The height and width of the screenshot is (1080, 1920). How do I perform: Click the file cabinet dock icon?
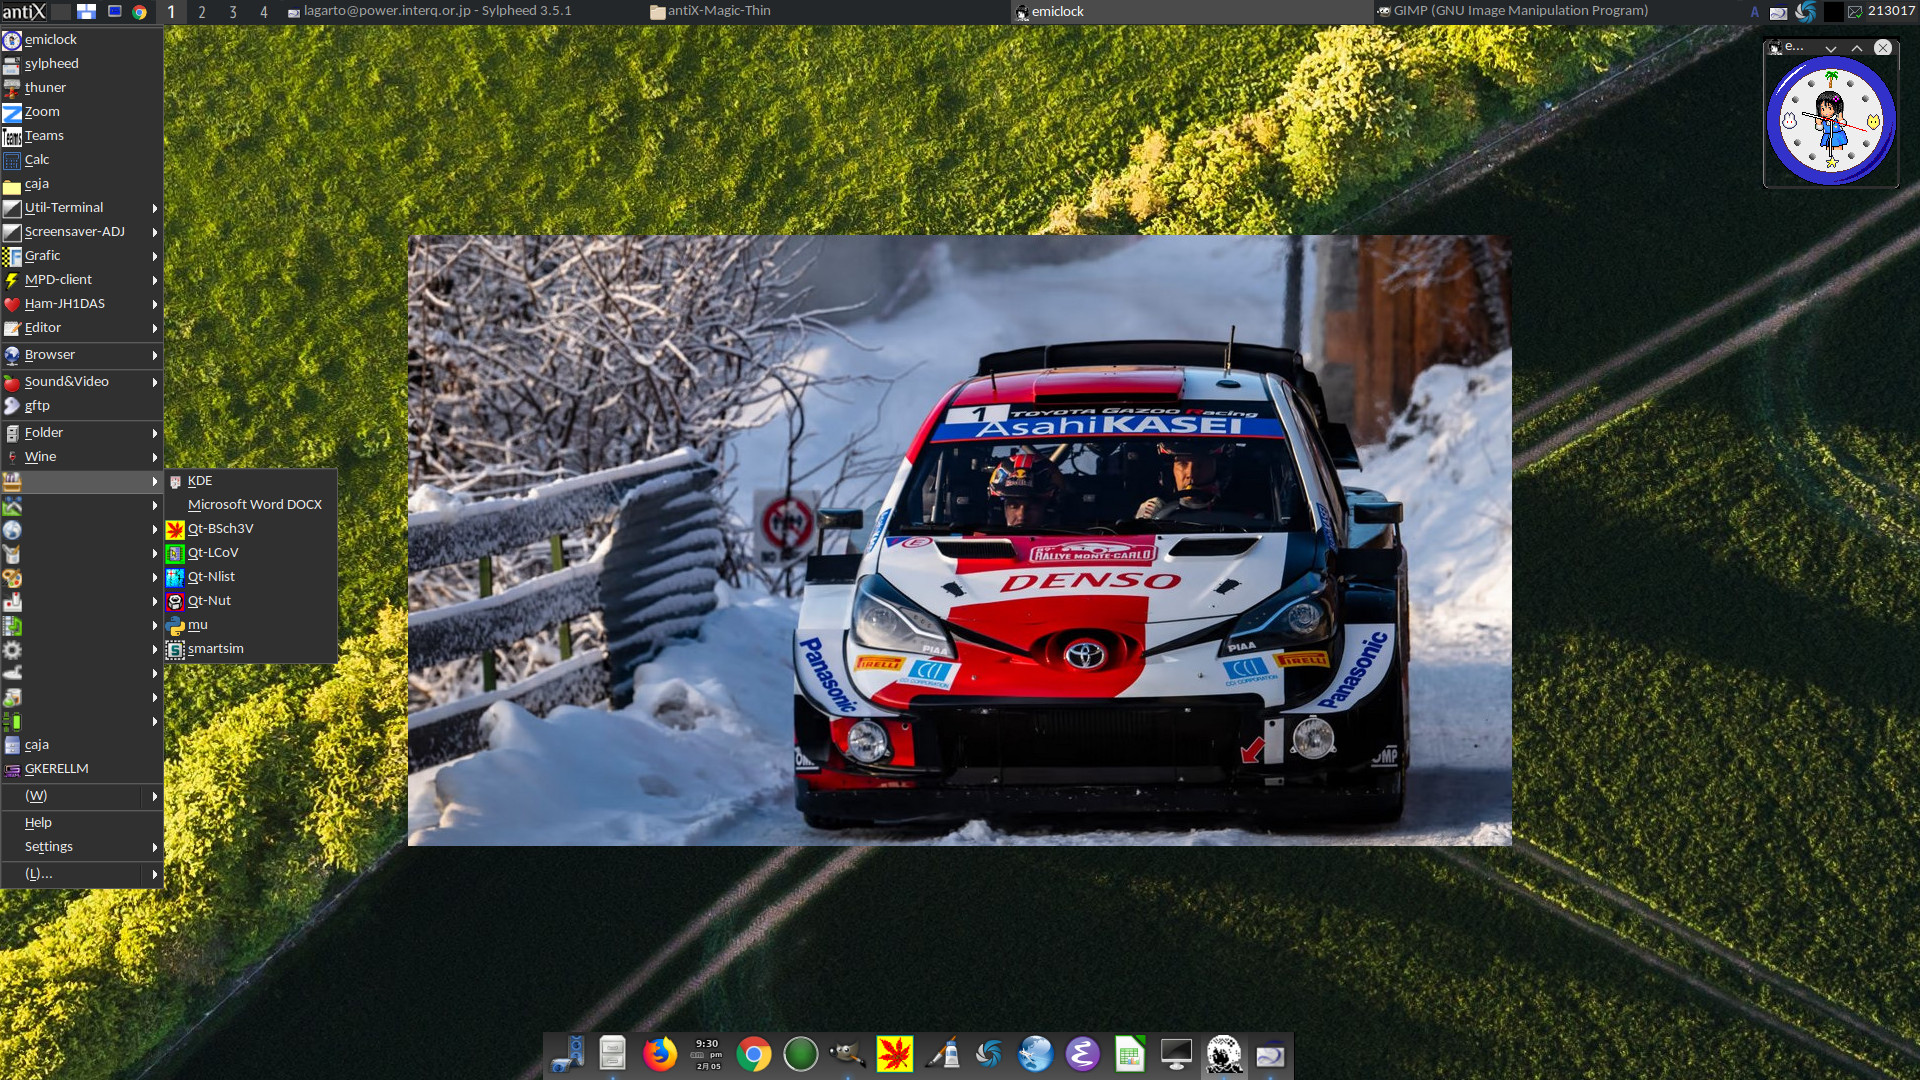pos(612,1054)
